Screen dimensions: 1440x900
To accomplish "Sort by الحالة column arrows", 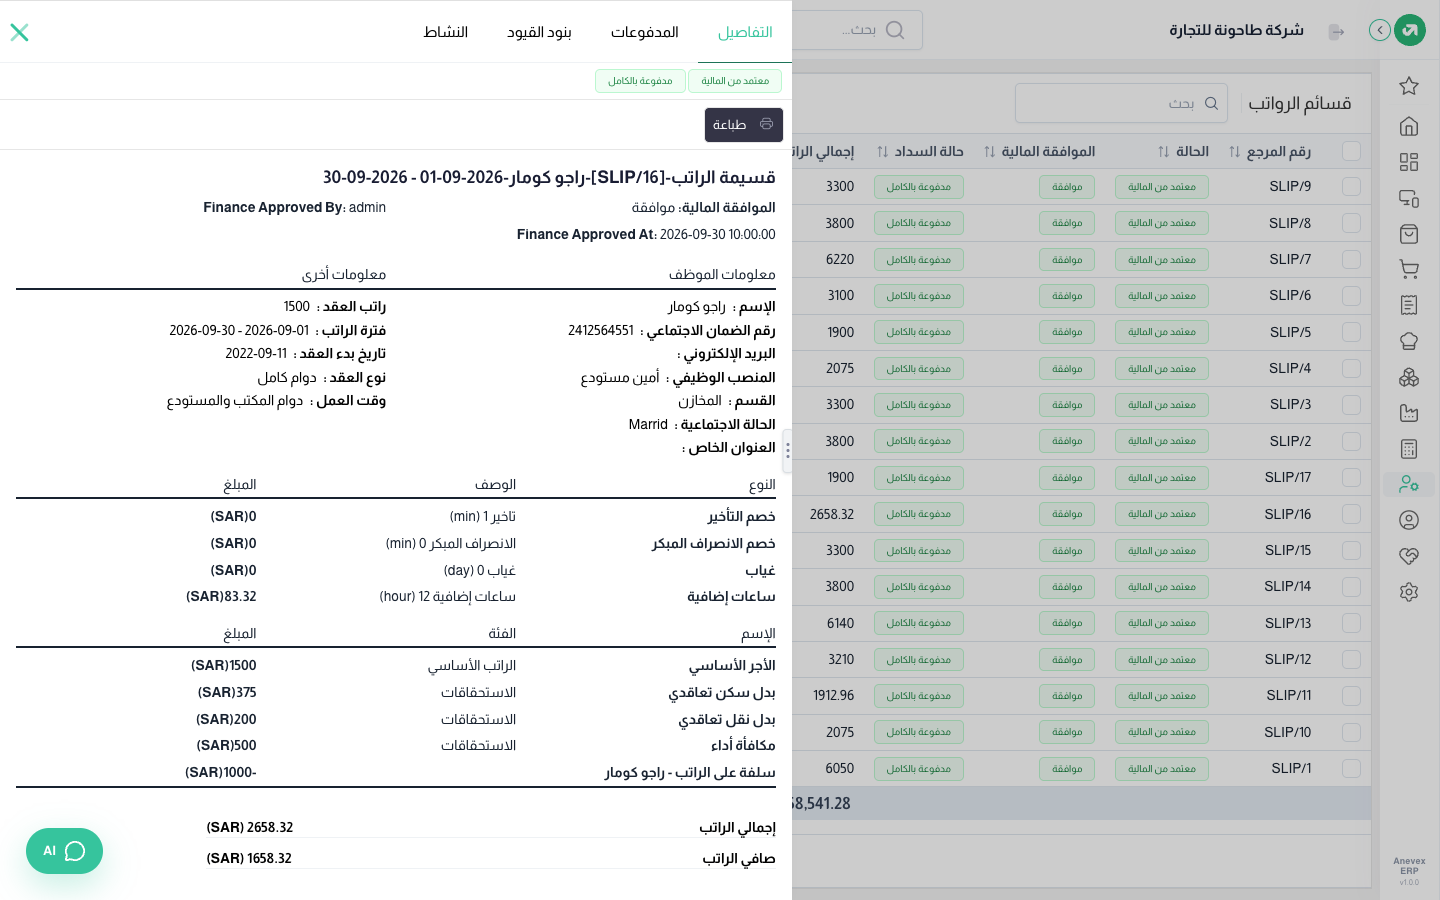I will (x=1164, y=152).
